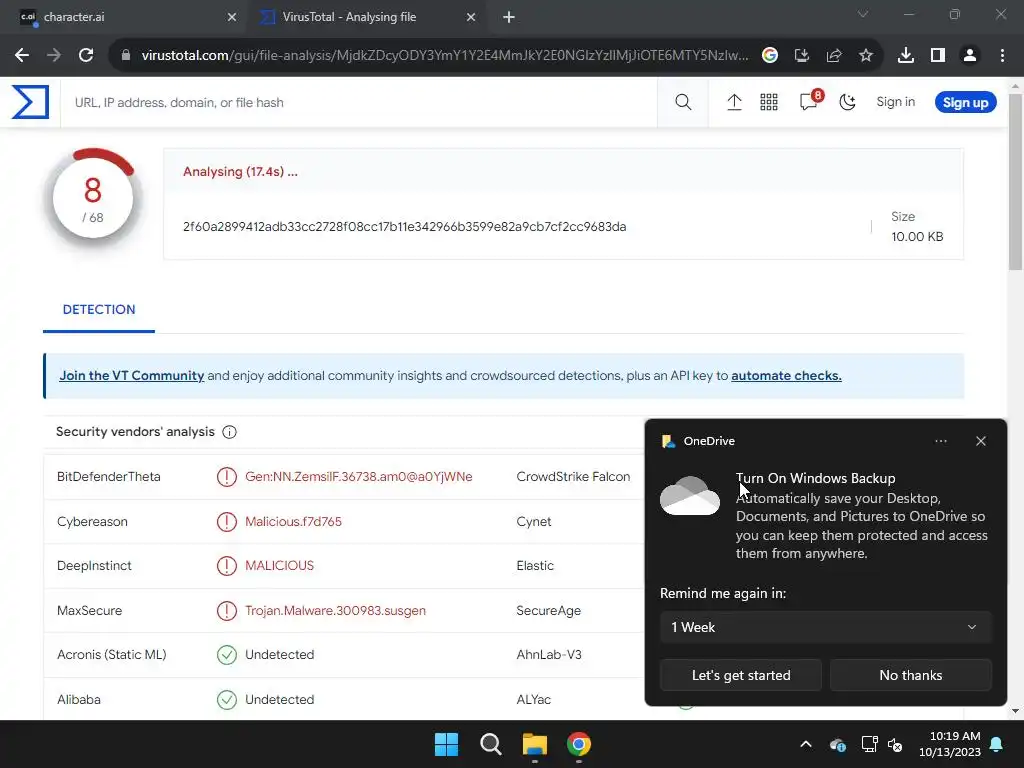Expand the Remind me again 1 Week dropdown
Image resolution: width=1024 pixels, height=768 pixels.
tap(825, 627)
